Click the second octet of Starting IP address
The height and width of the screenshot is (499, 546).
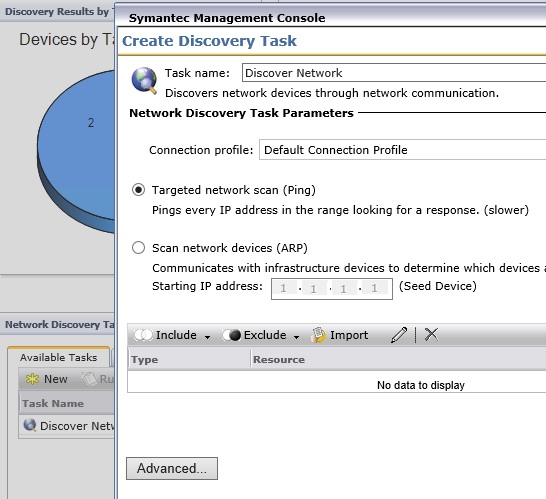click(313, 288)
